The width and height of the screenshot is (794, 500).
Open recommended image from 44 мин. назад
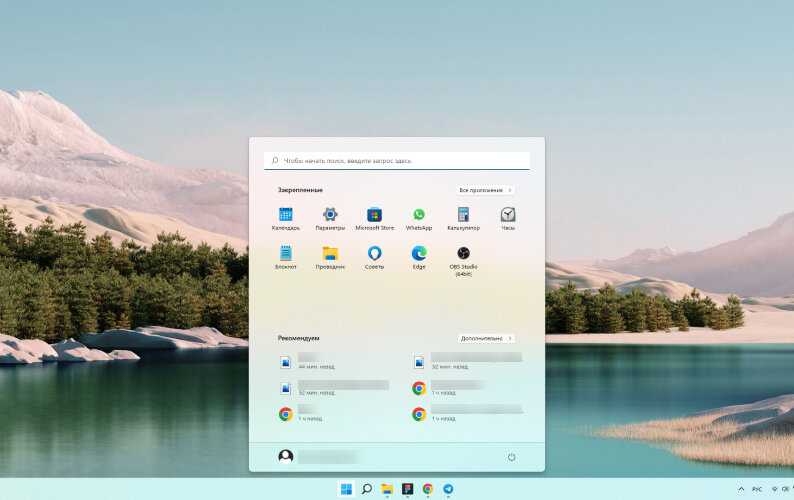(x=307, y=362)
